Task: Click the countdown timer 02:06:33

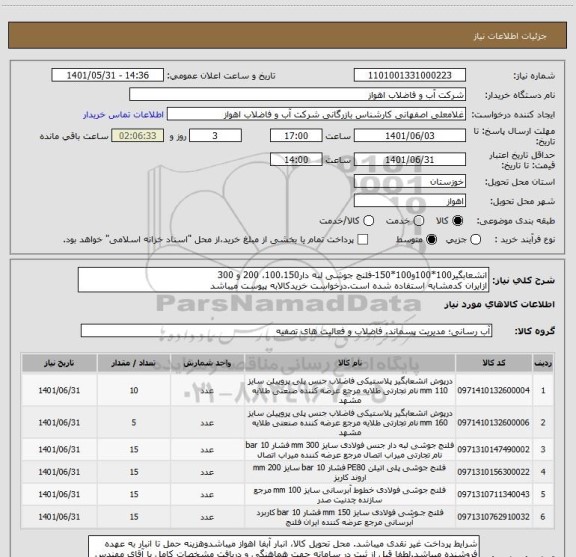Action: point(138,136)
